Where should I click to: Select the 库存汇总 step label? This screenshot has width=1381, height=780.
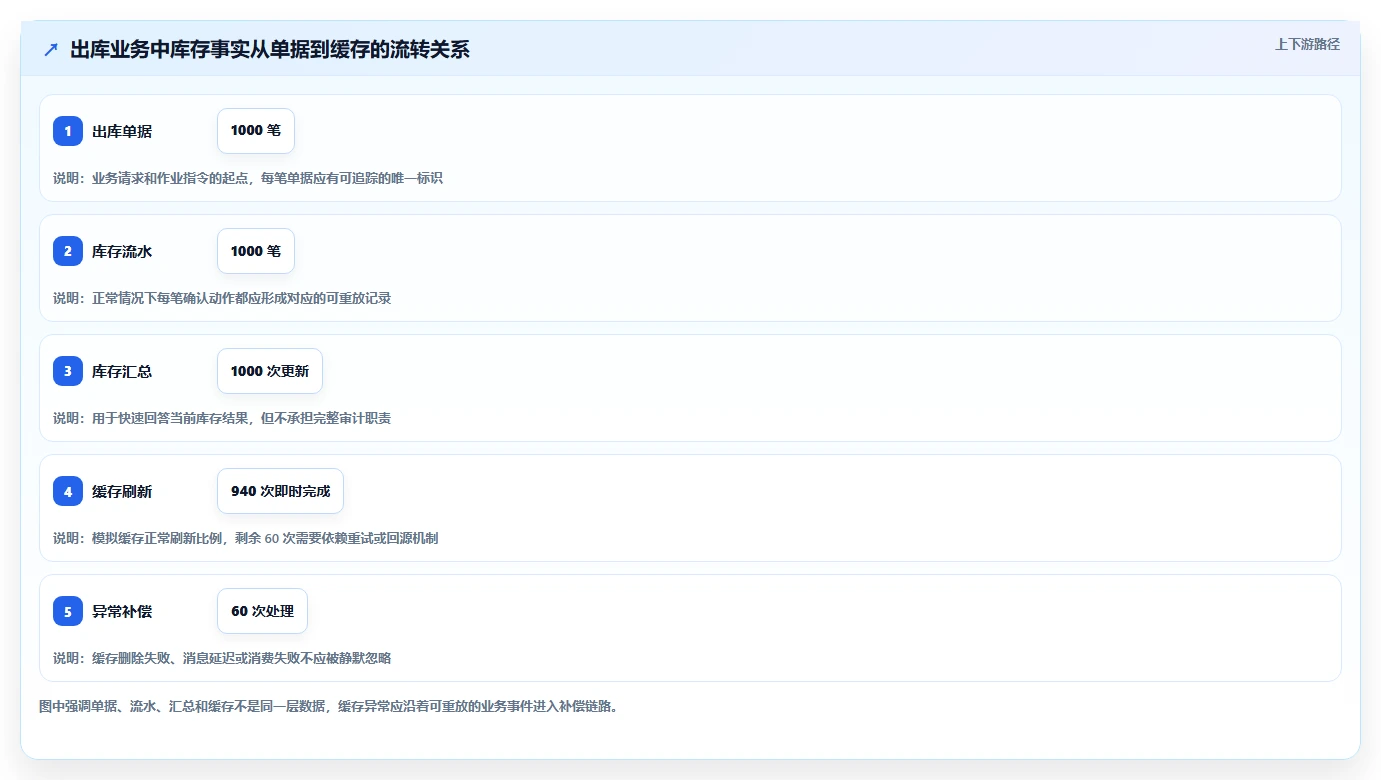coord(122,371)
